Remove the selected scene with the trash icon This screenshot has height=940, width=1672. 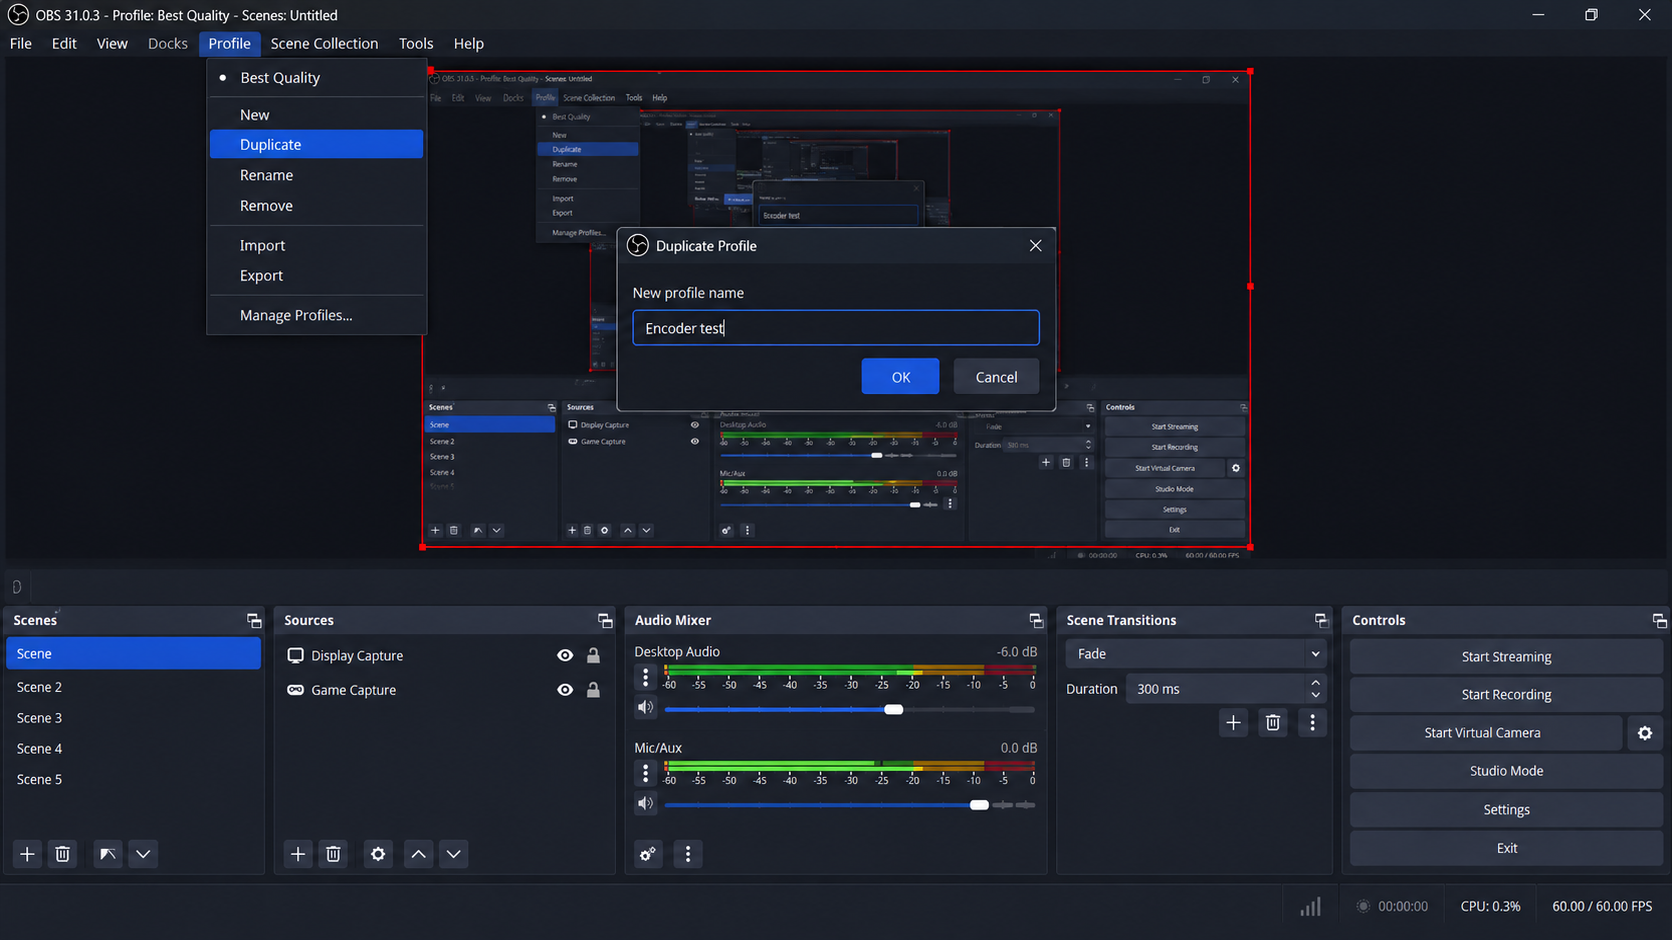coord(62,854)
